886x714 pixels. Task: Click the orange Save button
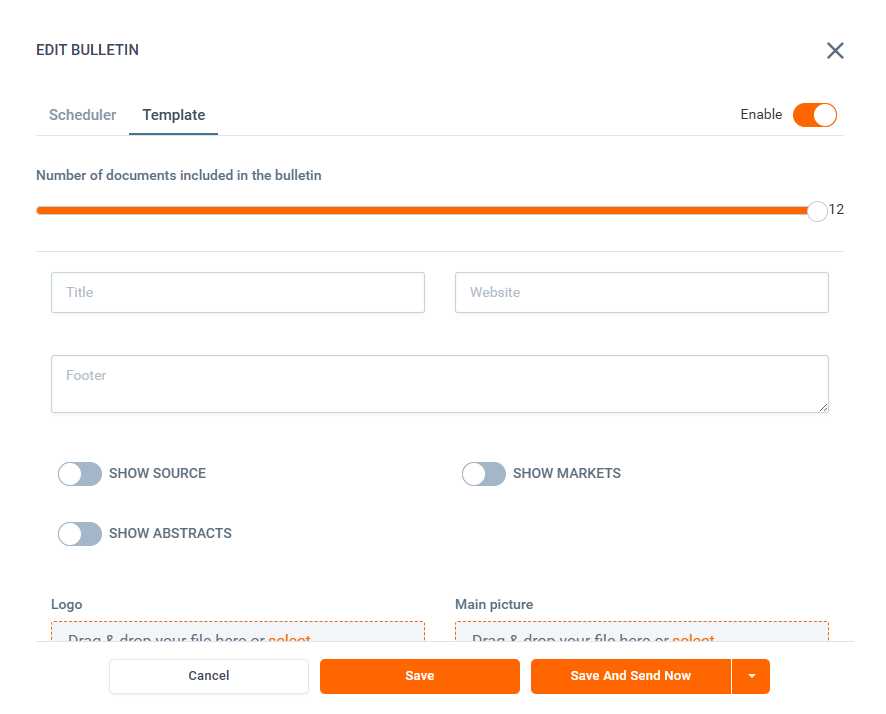(x=420, y=676)
